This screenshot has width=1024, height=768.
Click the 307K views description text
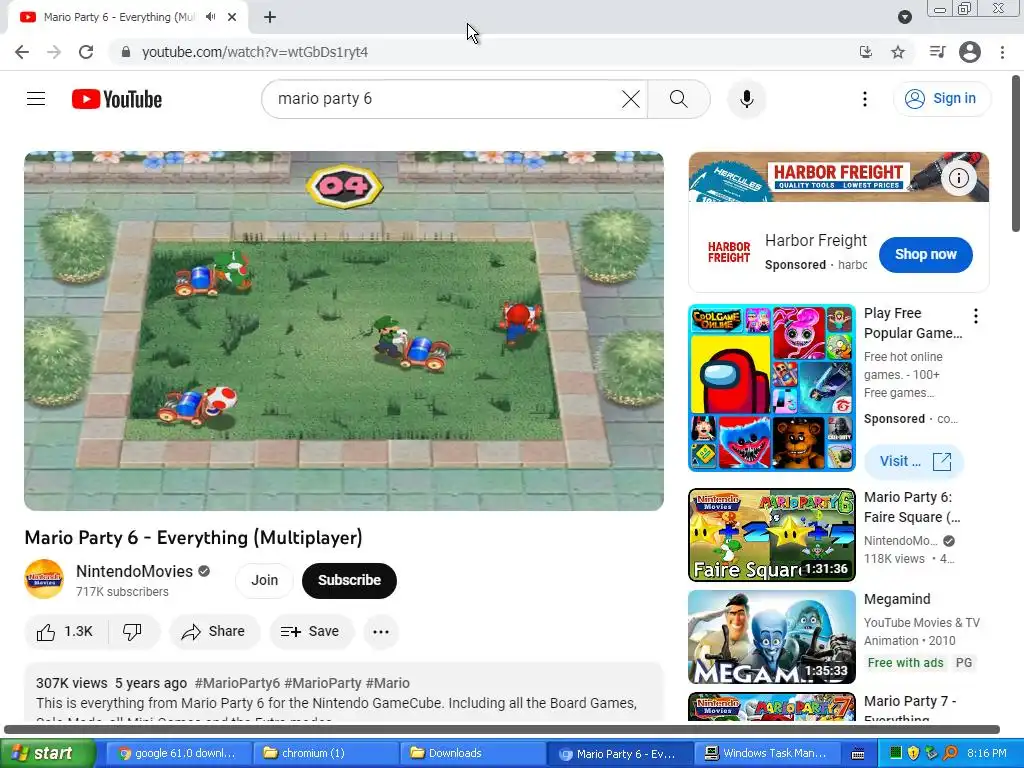[72, 683]
